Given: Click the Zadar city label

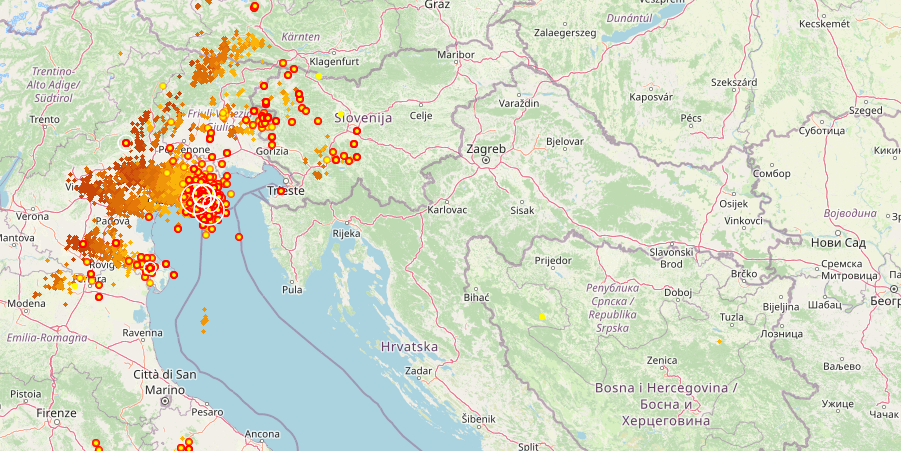Looking at the screenshot, I should click(418, 371).
